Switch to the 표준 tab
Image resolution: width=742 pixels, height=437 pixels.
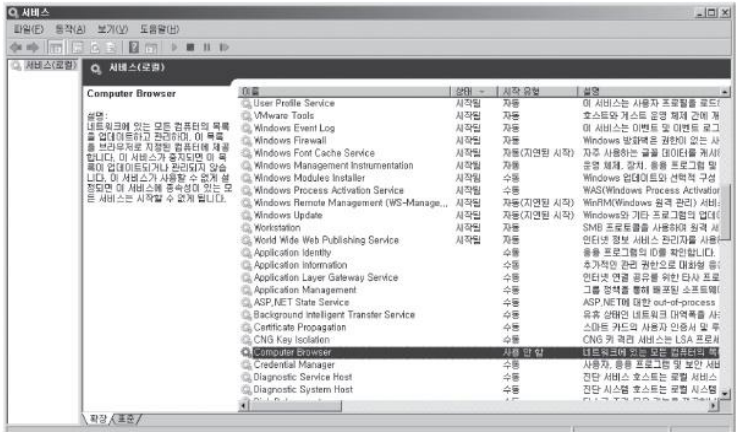click(x=126, y=419)
